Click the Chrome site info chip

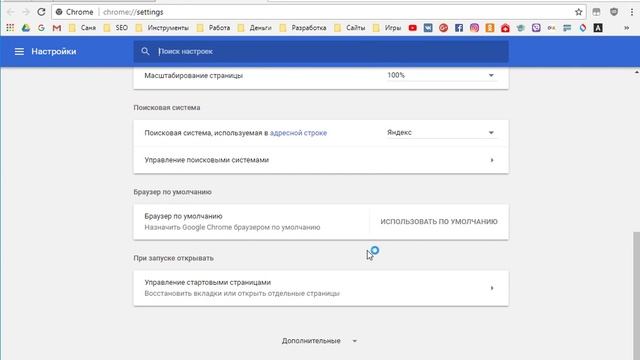pyautogui.click(x=75, y=12)
